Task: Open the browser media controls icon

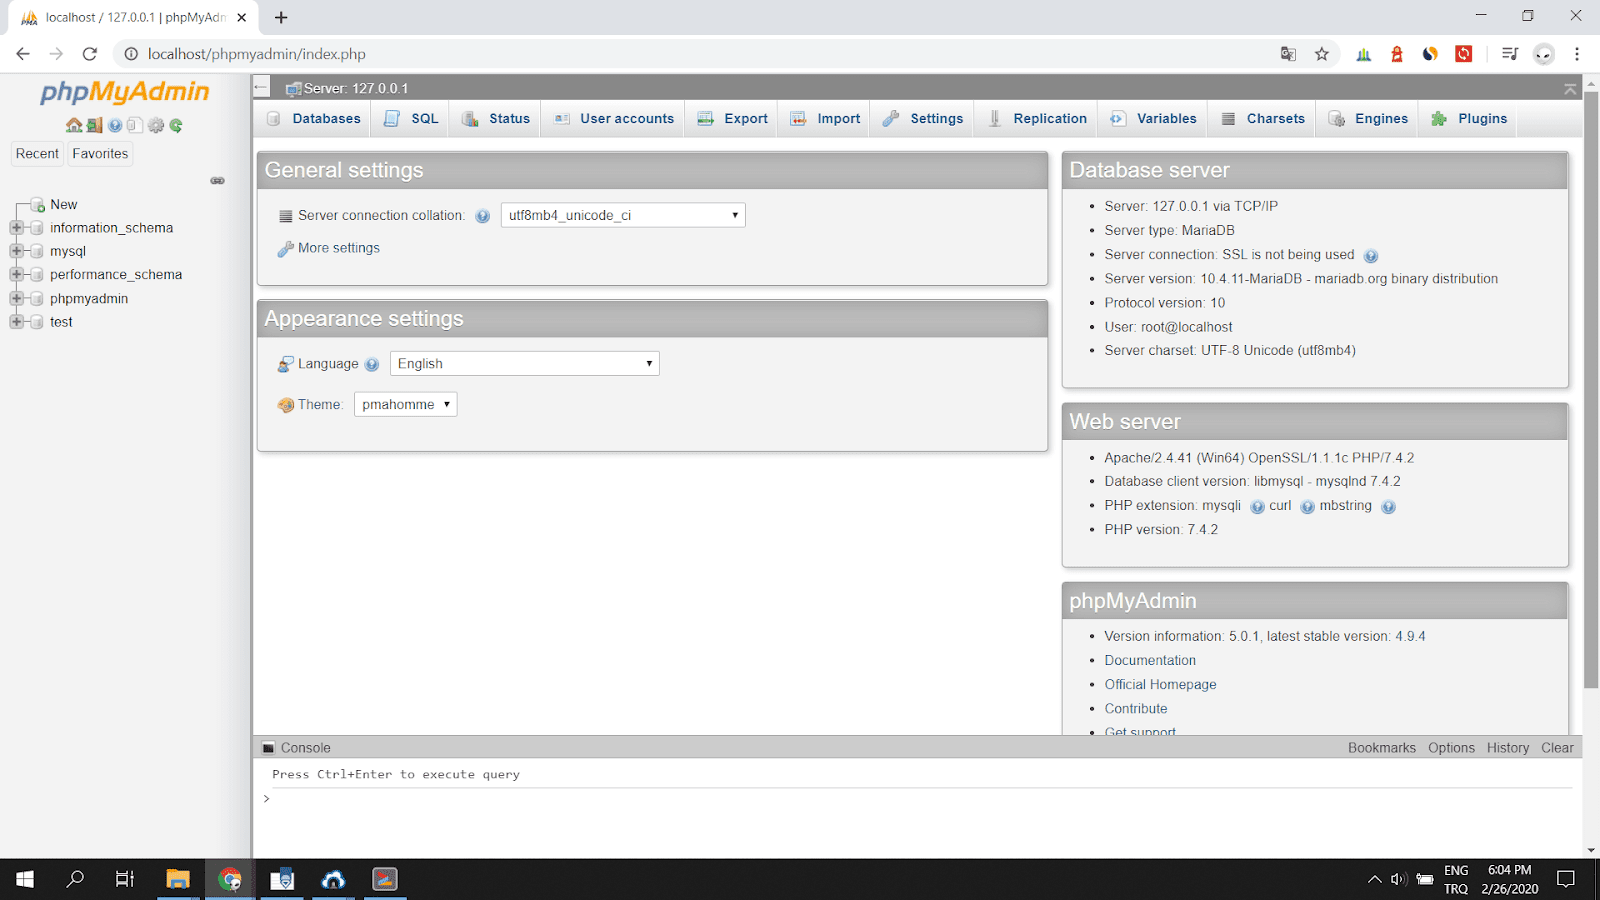Action: pos(1510,54)
